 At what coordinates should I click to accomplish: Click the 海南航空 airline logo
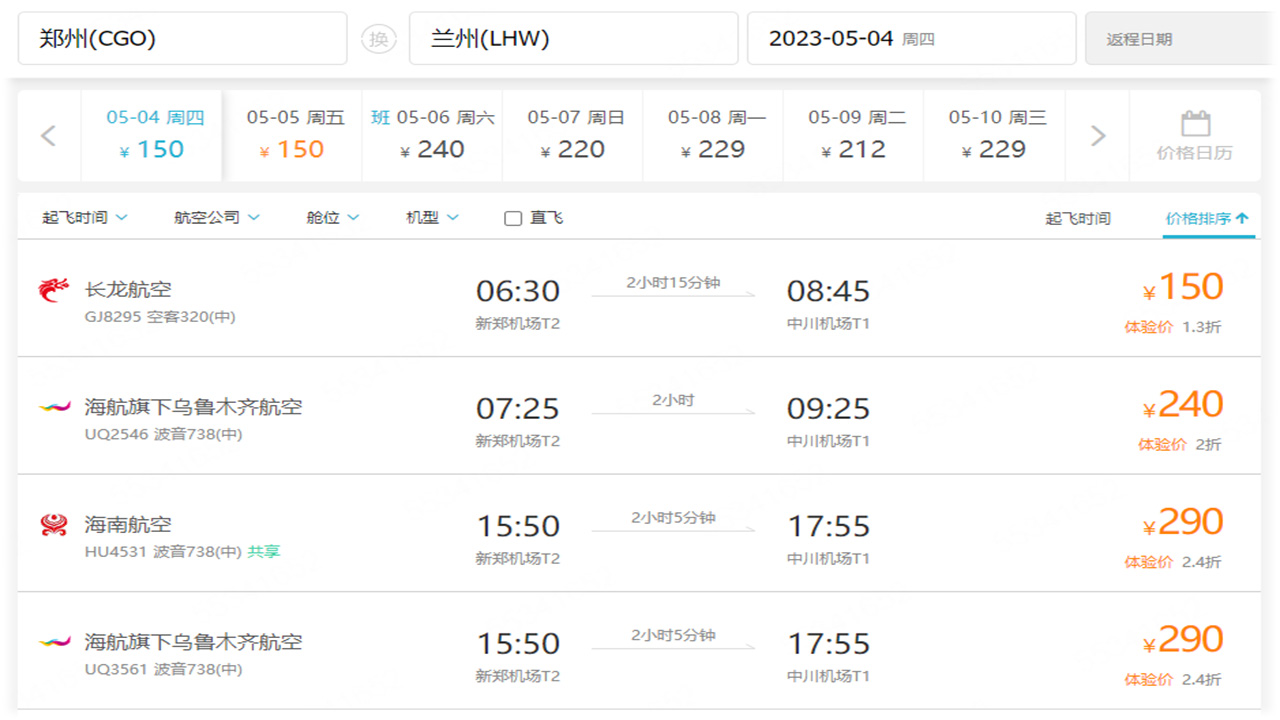pos(54,524)
